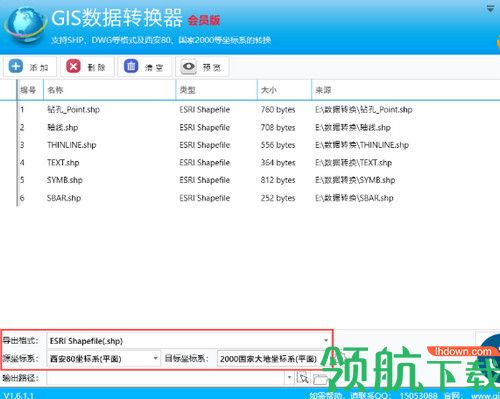
Task: Click the 760 bytes size cell
Action: (x=278, y=109)
